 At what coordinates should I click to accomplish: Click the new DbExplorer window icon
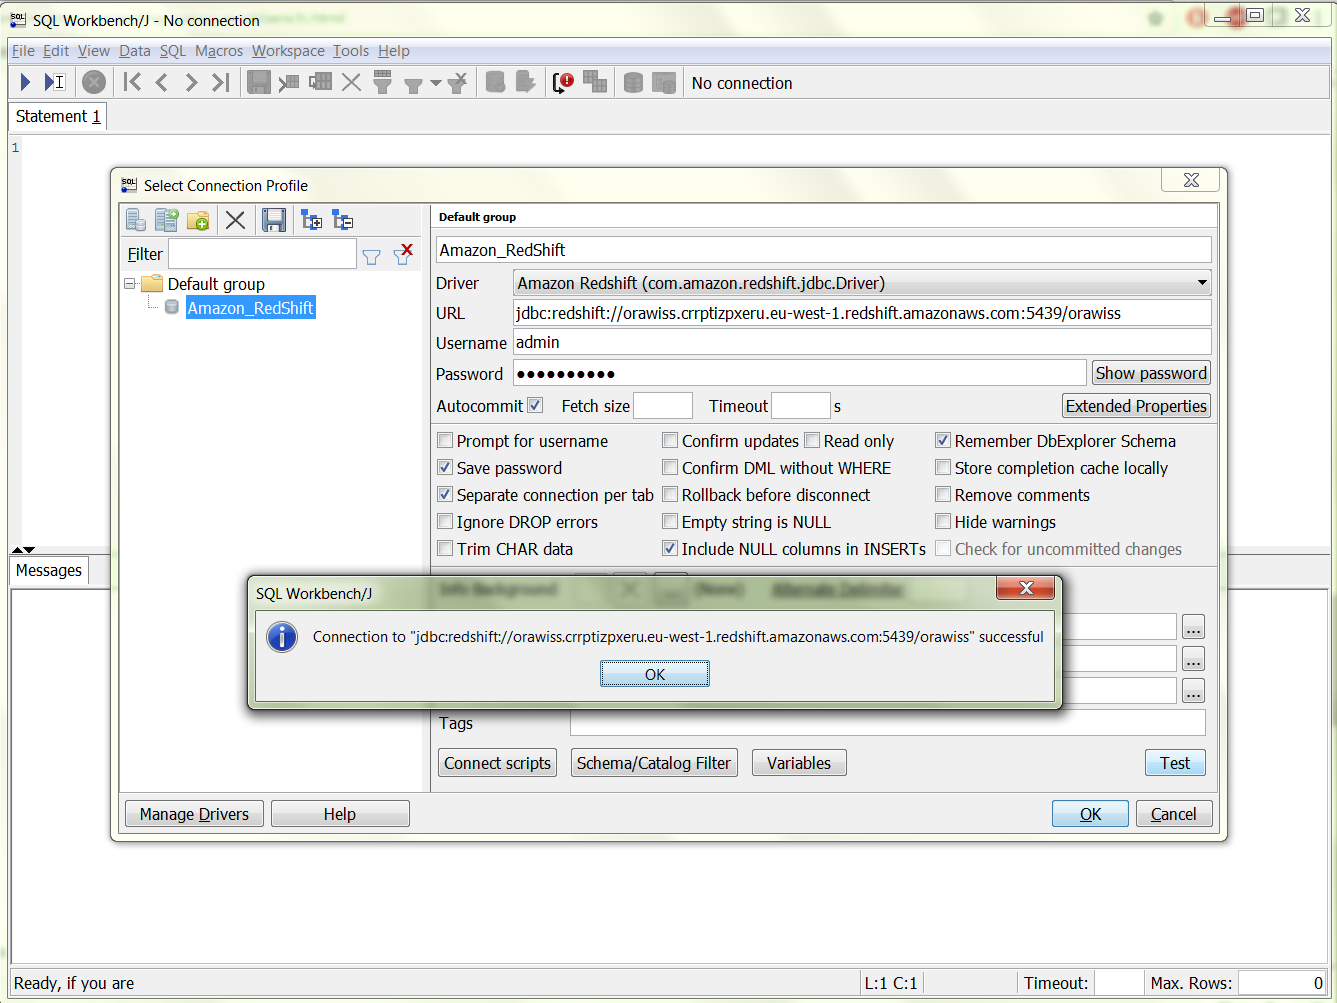pyautogui.click(x=664, y=82)
